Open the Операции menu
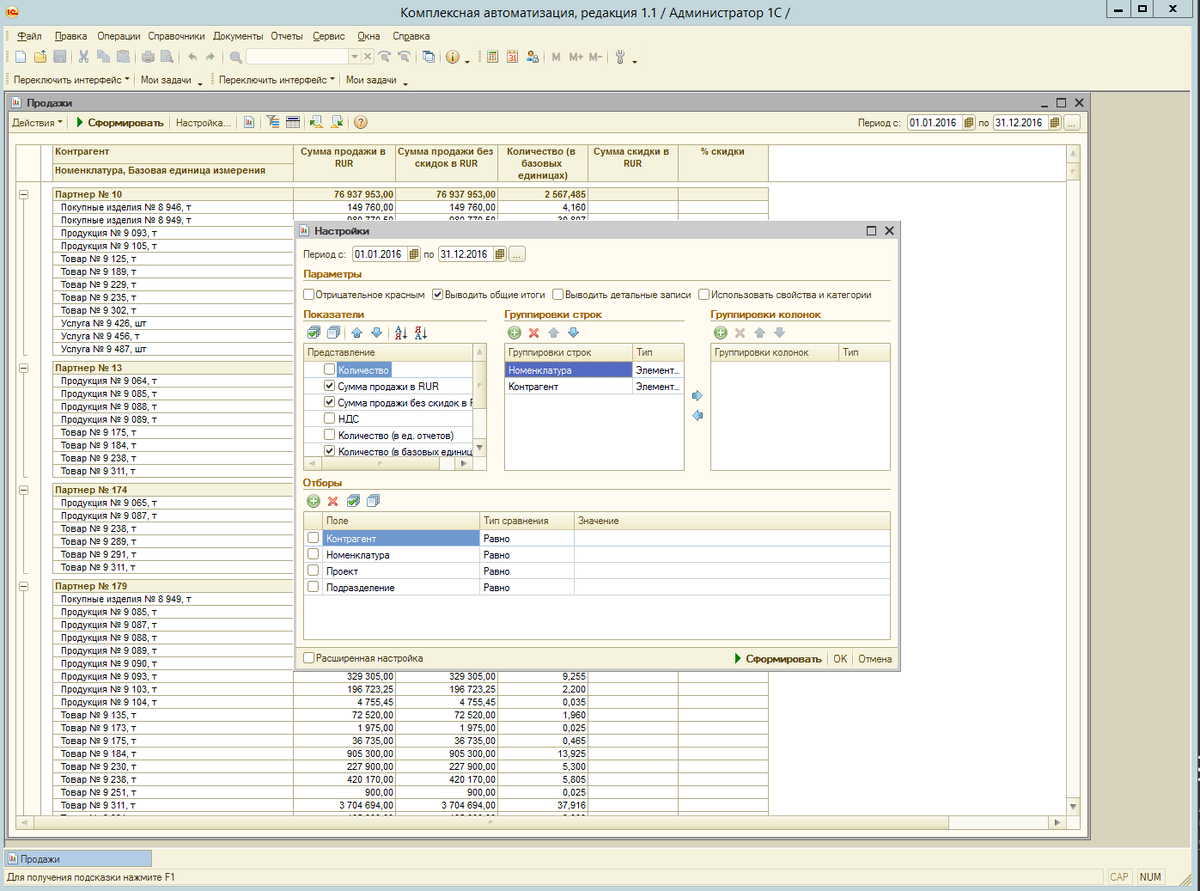Screen dimensions: 1200x891 (x=119, y=35)
